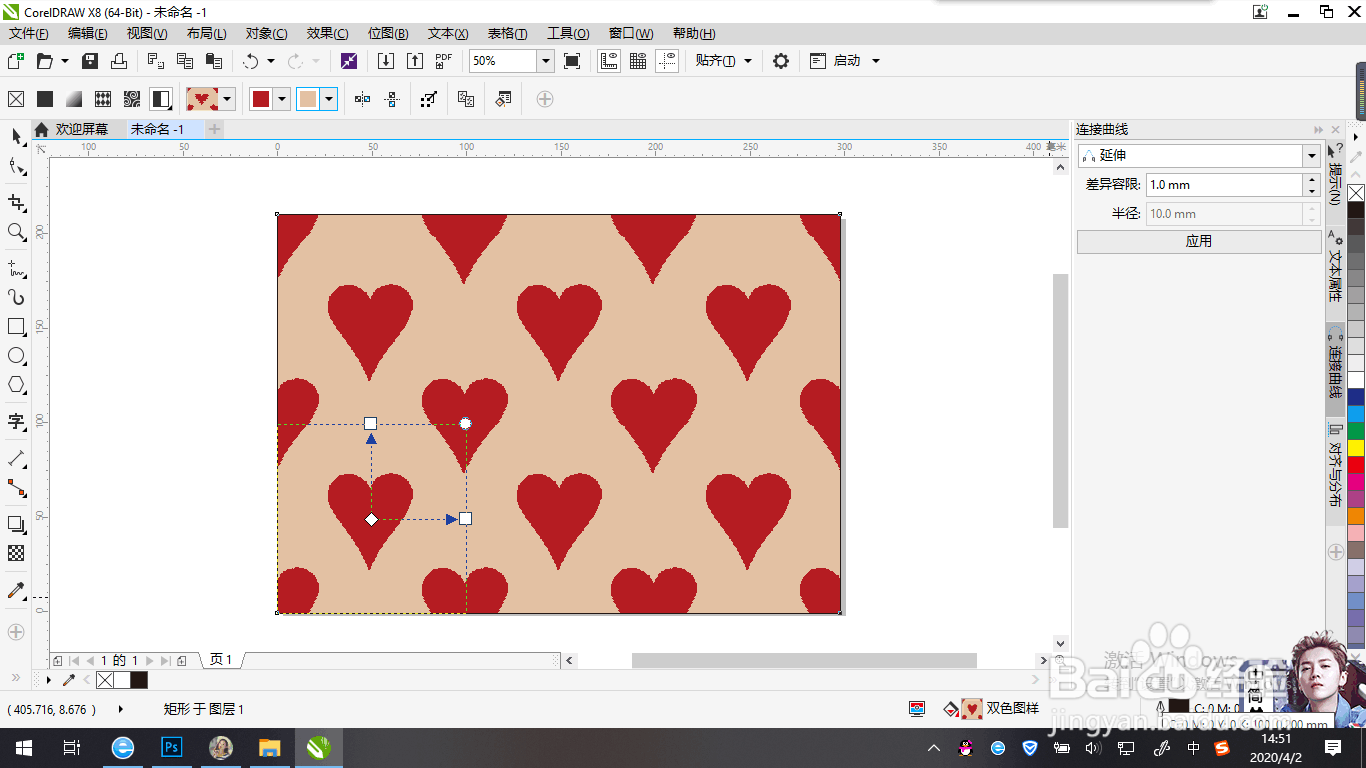Toggle show guidelines
The image size is (1366, 768).
pyautogui.click(x=667, y=61)
